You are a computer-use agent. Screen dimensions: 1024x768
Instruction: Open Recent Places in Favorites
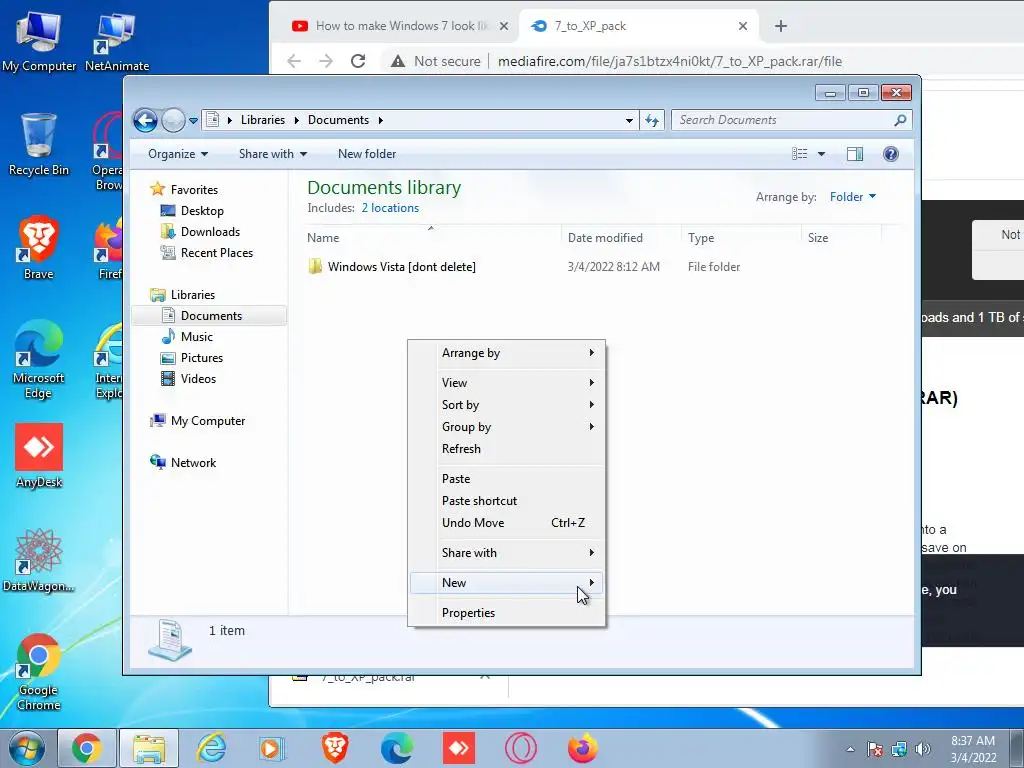[216, 253]
